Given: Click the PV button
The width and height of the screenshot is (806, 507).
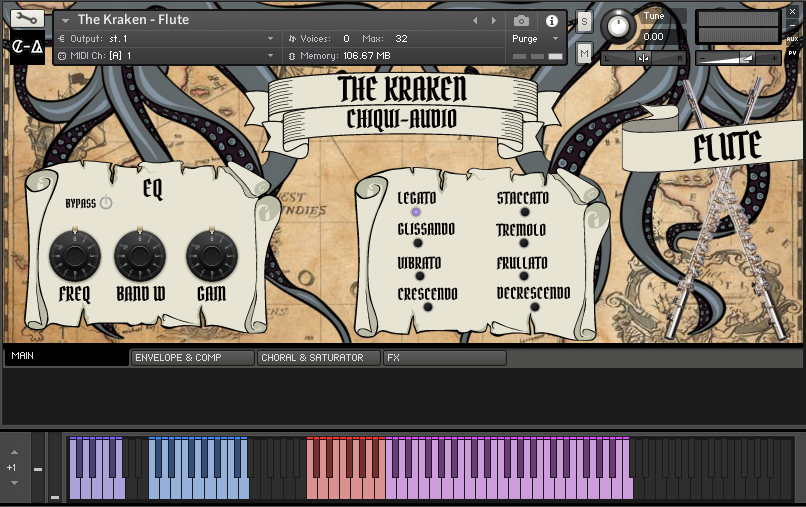Looking at the screenshot, I should [x=792, y=53].
